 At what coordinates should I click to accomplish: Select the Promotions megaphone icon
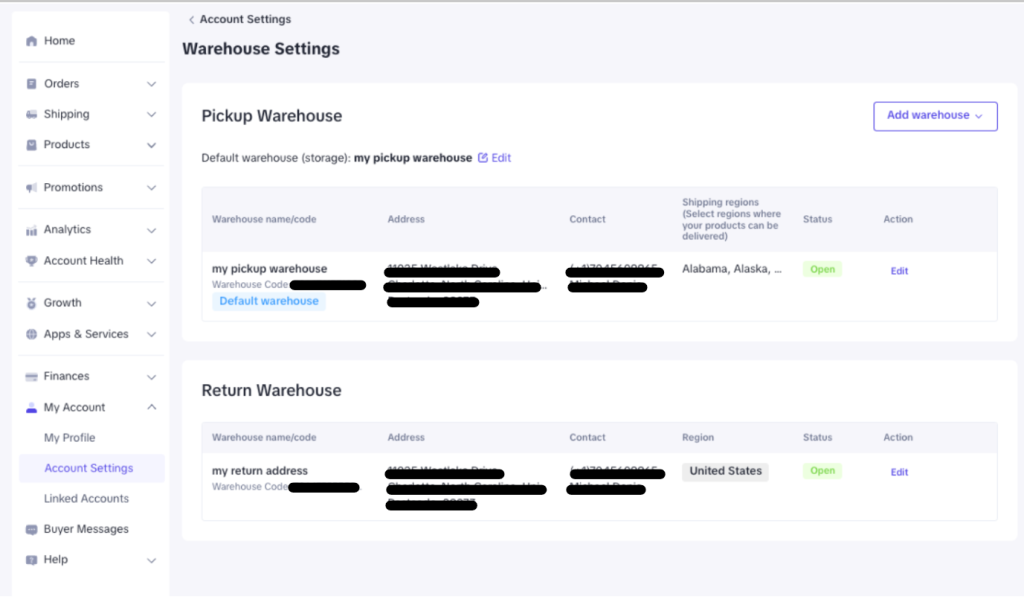(32, 187)
